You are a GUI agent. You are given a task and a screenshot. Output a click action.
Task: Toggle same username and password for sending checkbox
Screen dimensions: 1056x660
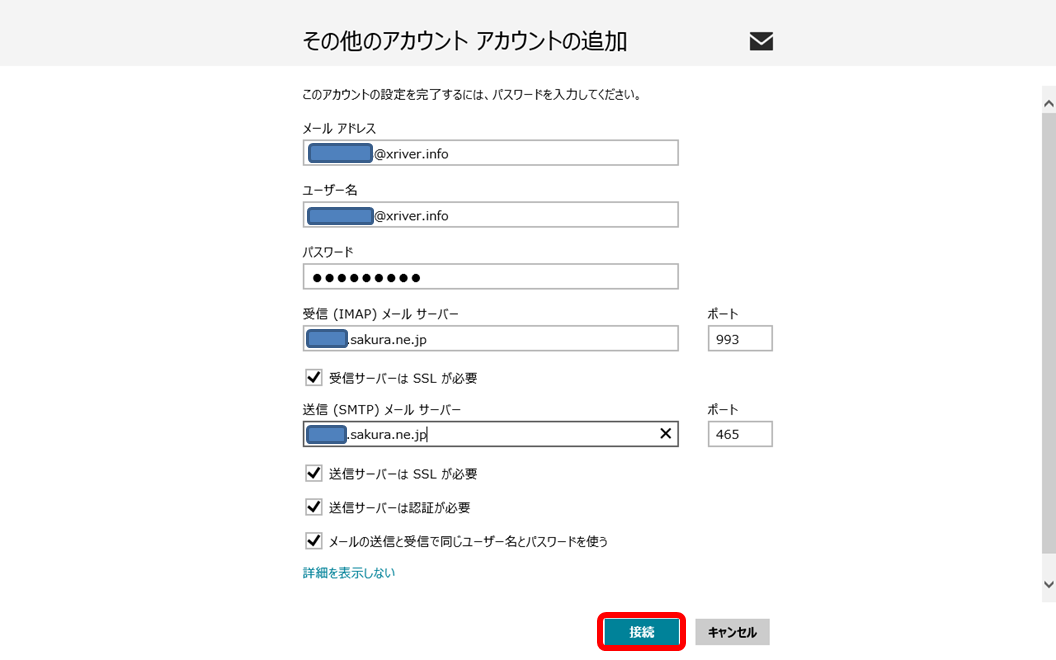click(314, 541)
